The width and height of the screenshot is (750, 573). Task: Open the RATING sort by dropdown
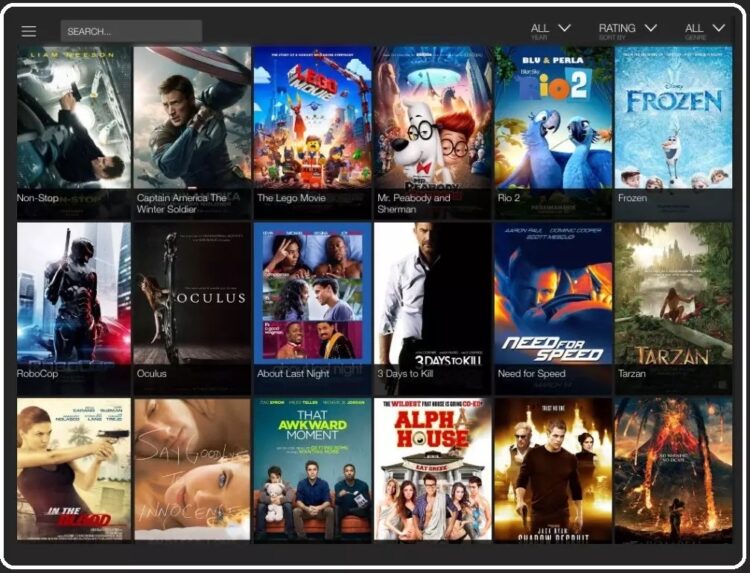tap(628, 31)
